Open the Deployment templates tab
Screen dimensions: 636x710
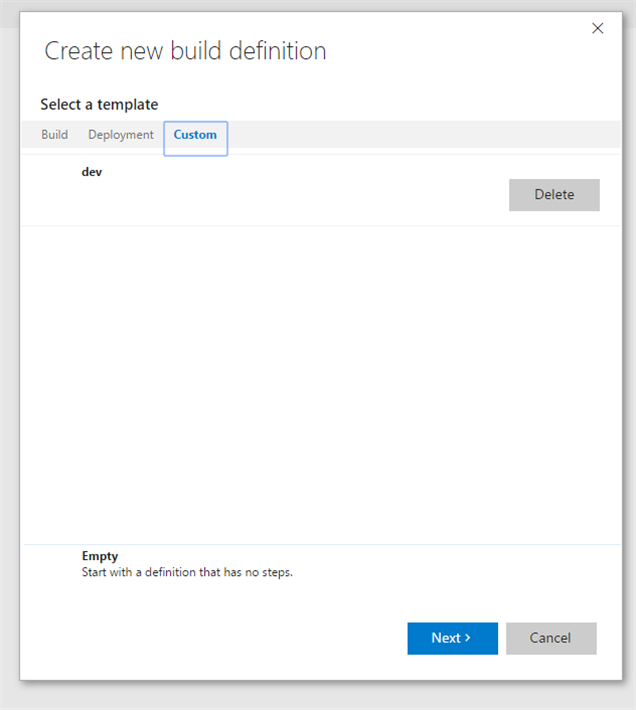point(121,135)
